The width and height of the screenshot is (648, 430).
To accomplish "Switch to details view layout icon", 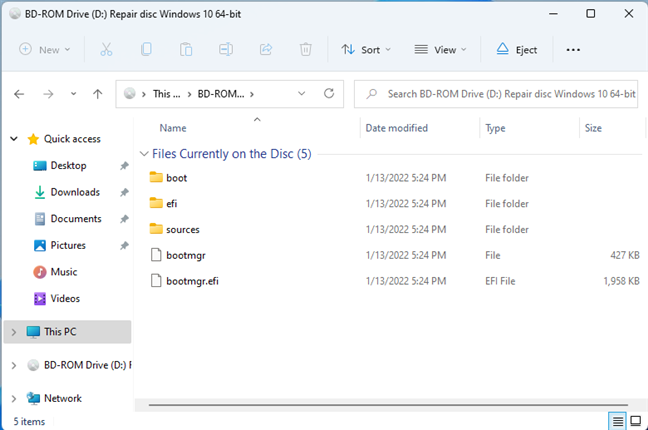I will point(617,421).
